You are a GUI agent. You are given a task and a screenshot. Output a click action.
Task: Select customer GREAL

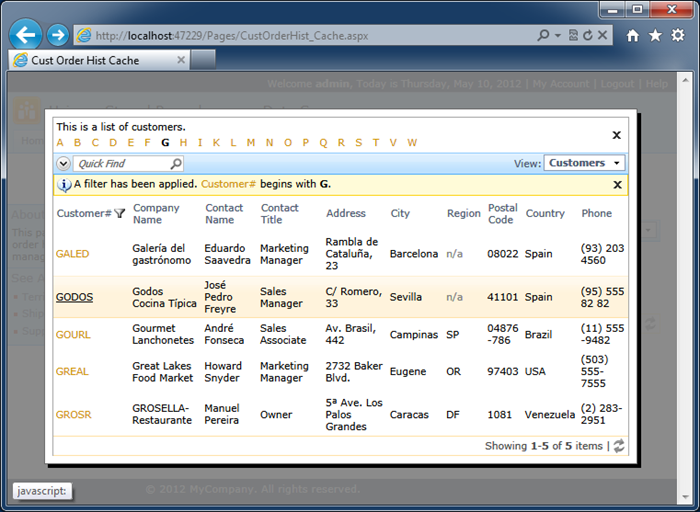pos(72,371)
